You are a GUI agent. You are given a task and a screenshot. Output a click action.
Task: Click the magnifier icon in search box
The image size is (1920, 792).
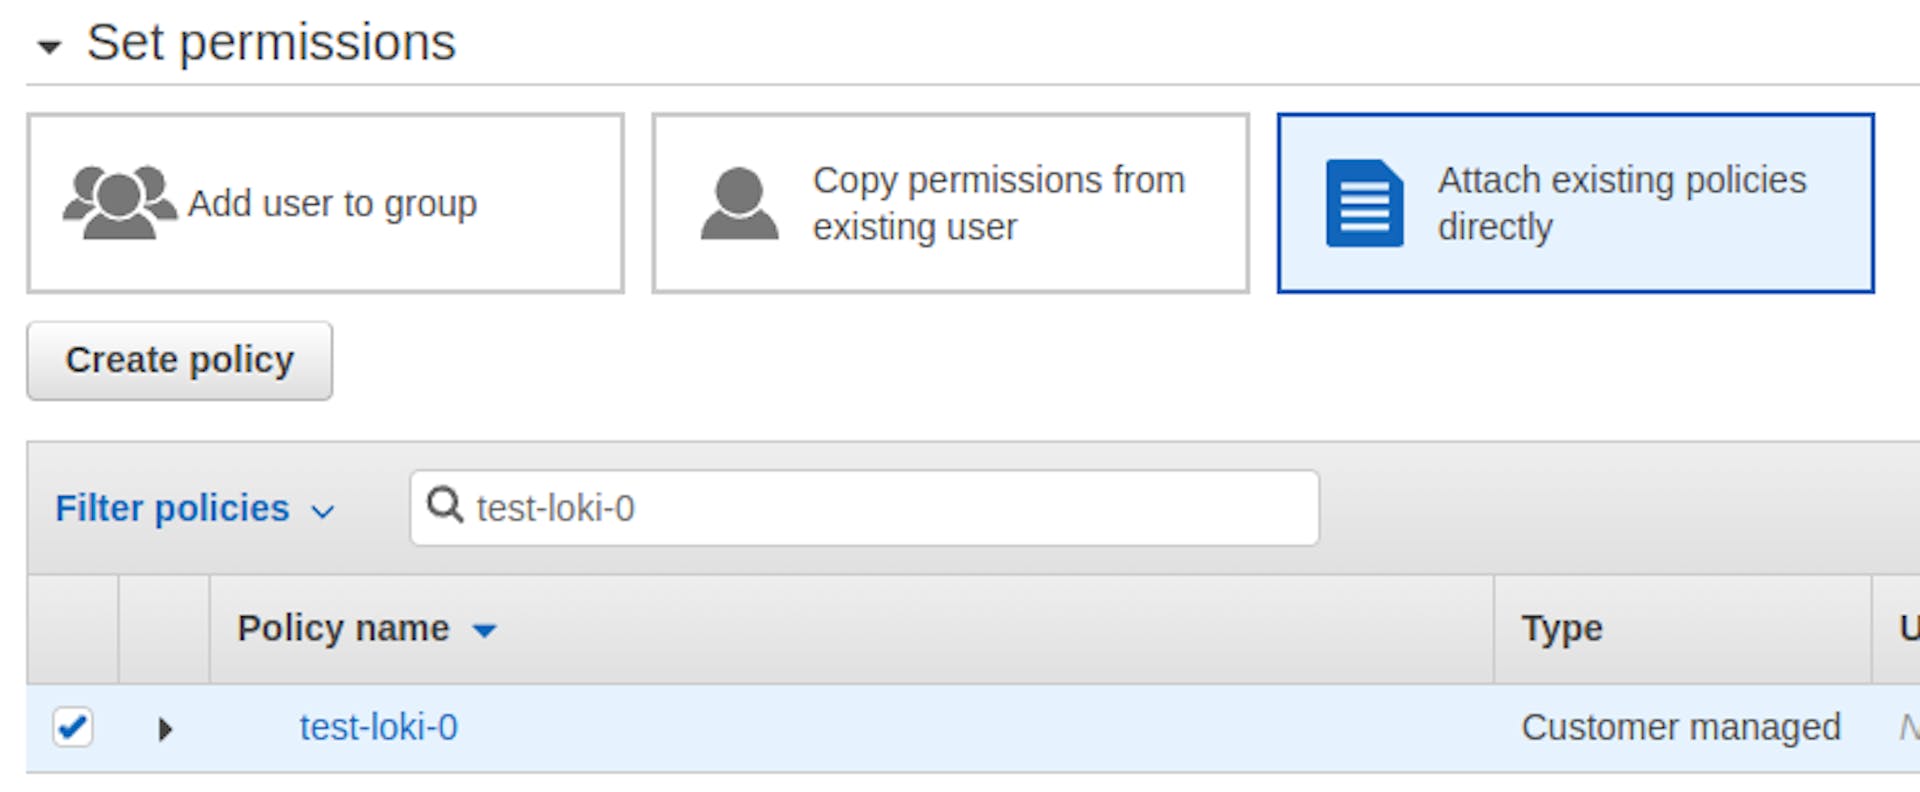[x=444, y=506]
